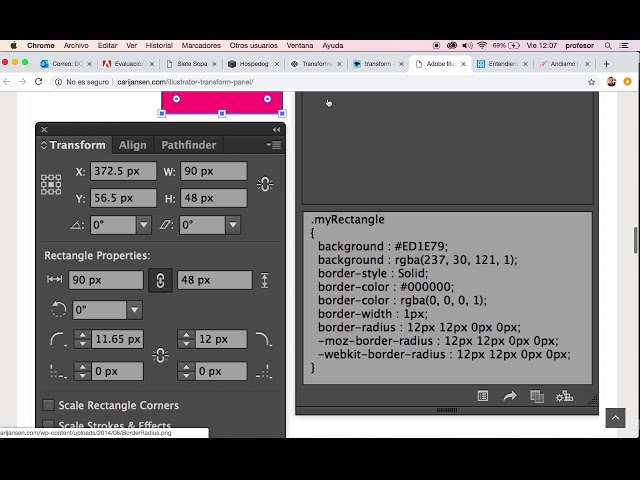Click the shear angle icon
The image size is (640, 480).
pos(166,224)
